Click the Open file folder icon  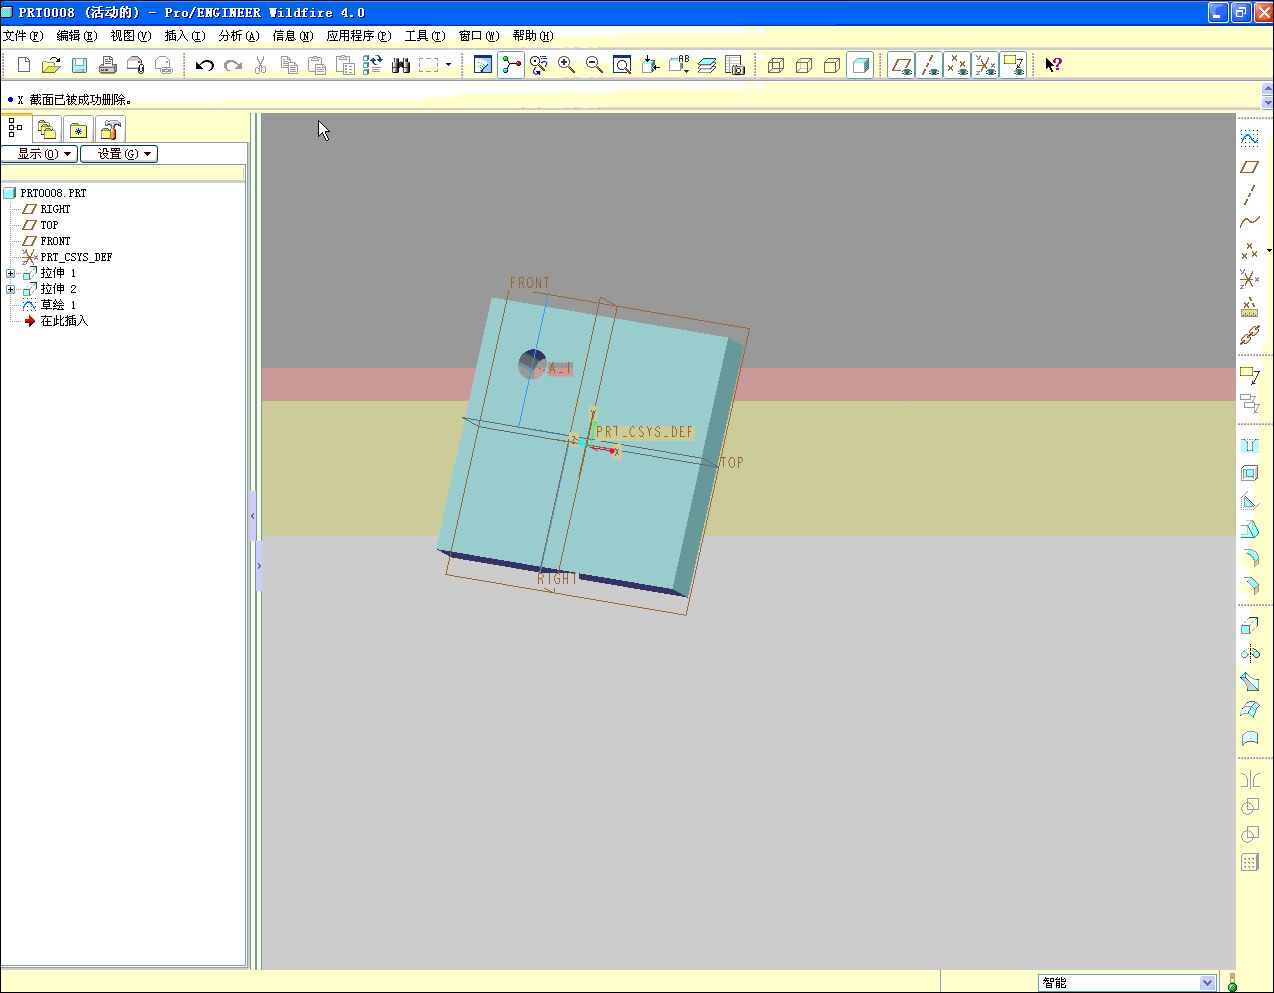click(52, 65)
